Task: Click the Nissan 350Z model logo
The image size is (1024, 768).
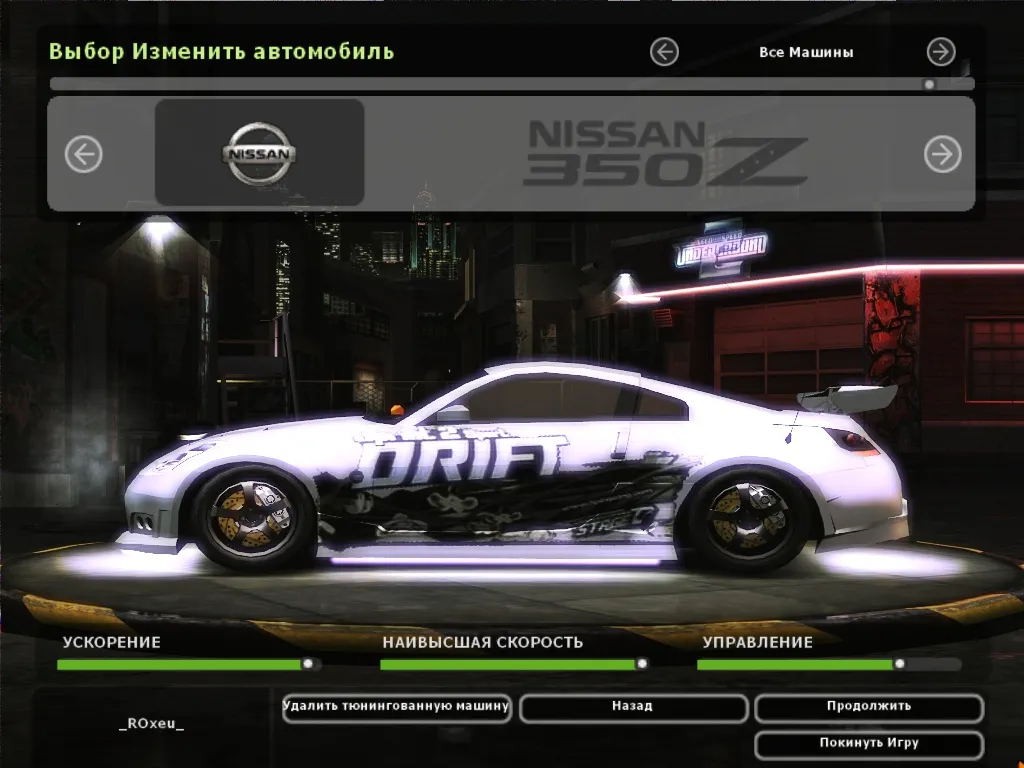Action: [665, 153]
